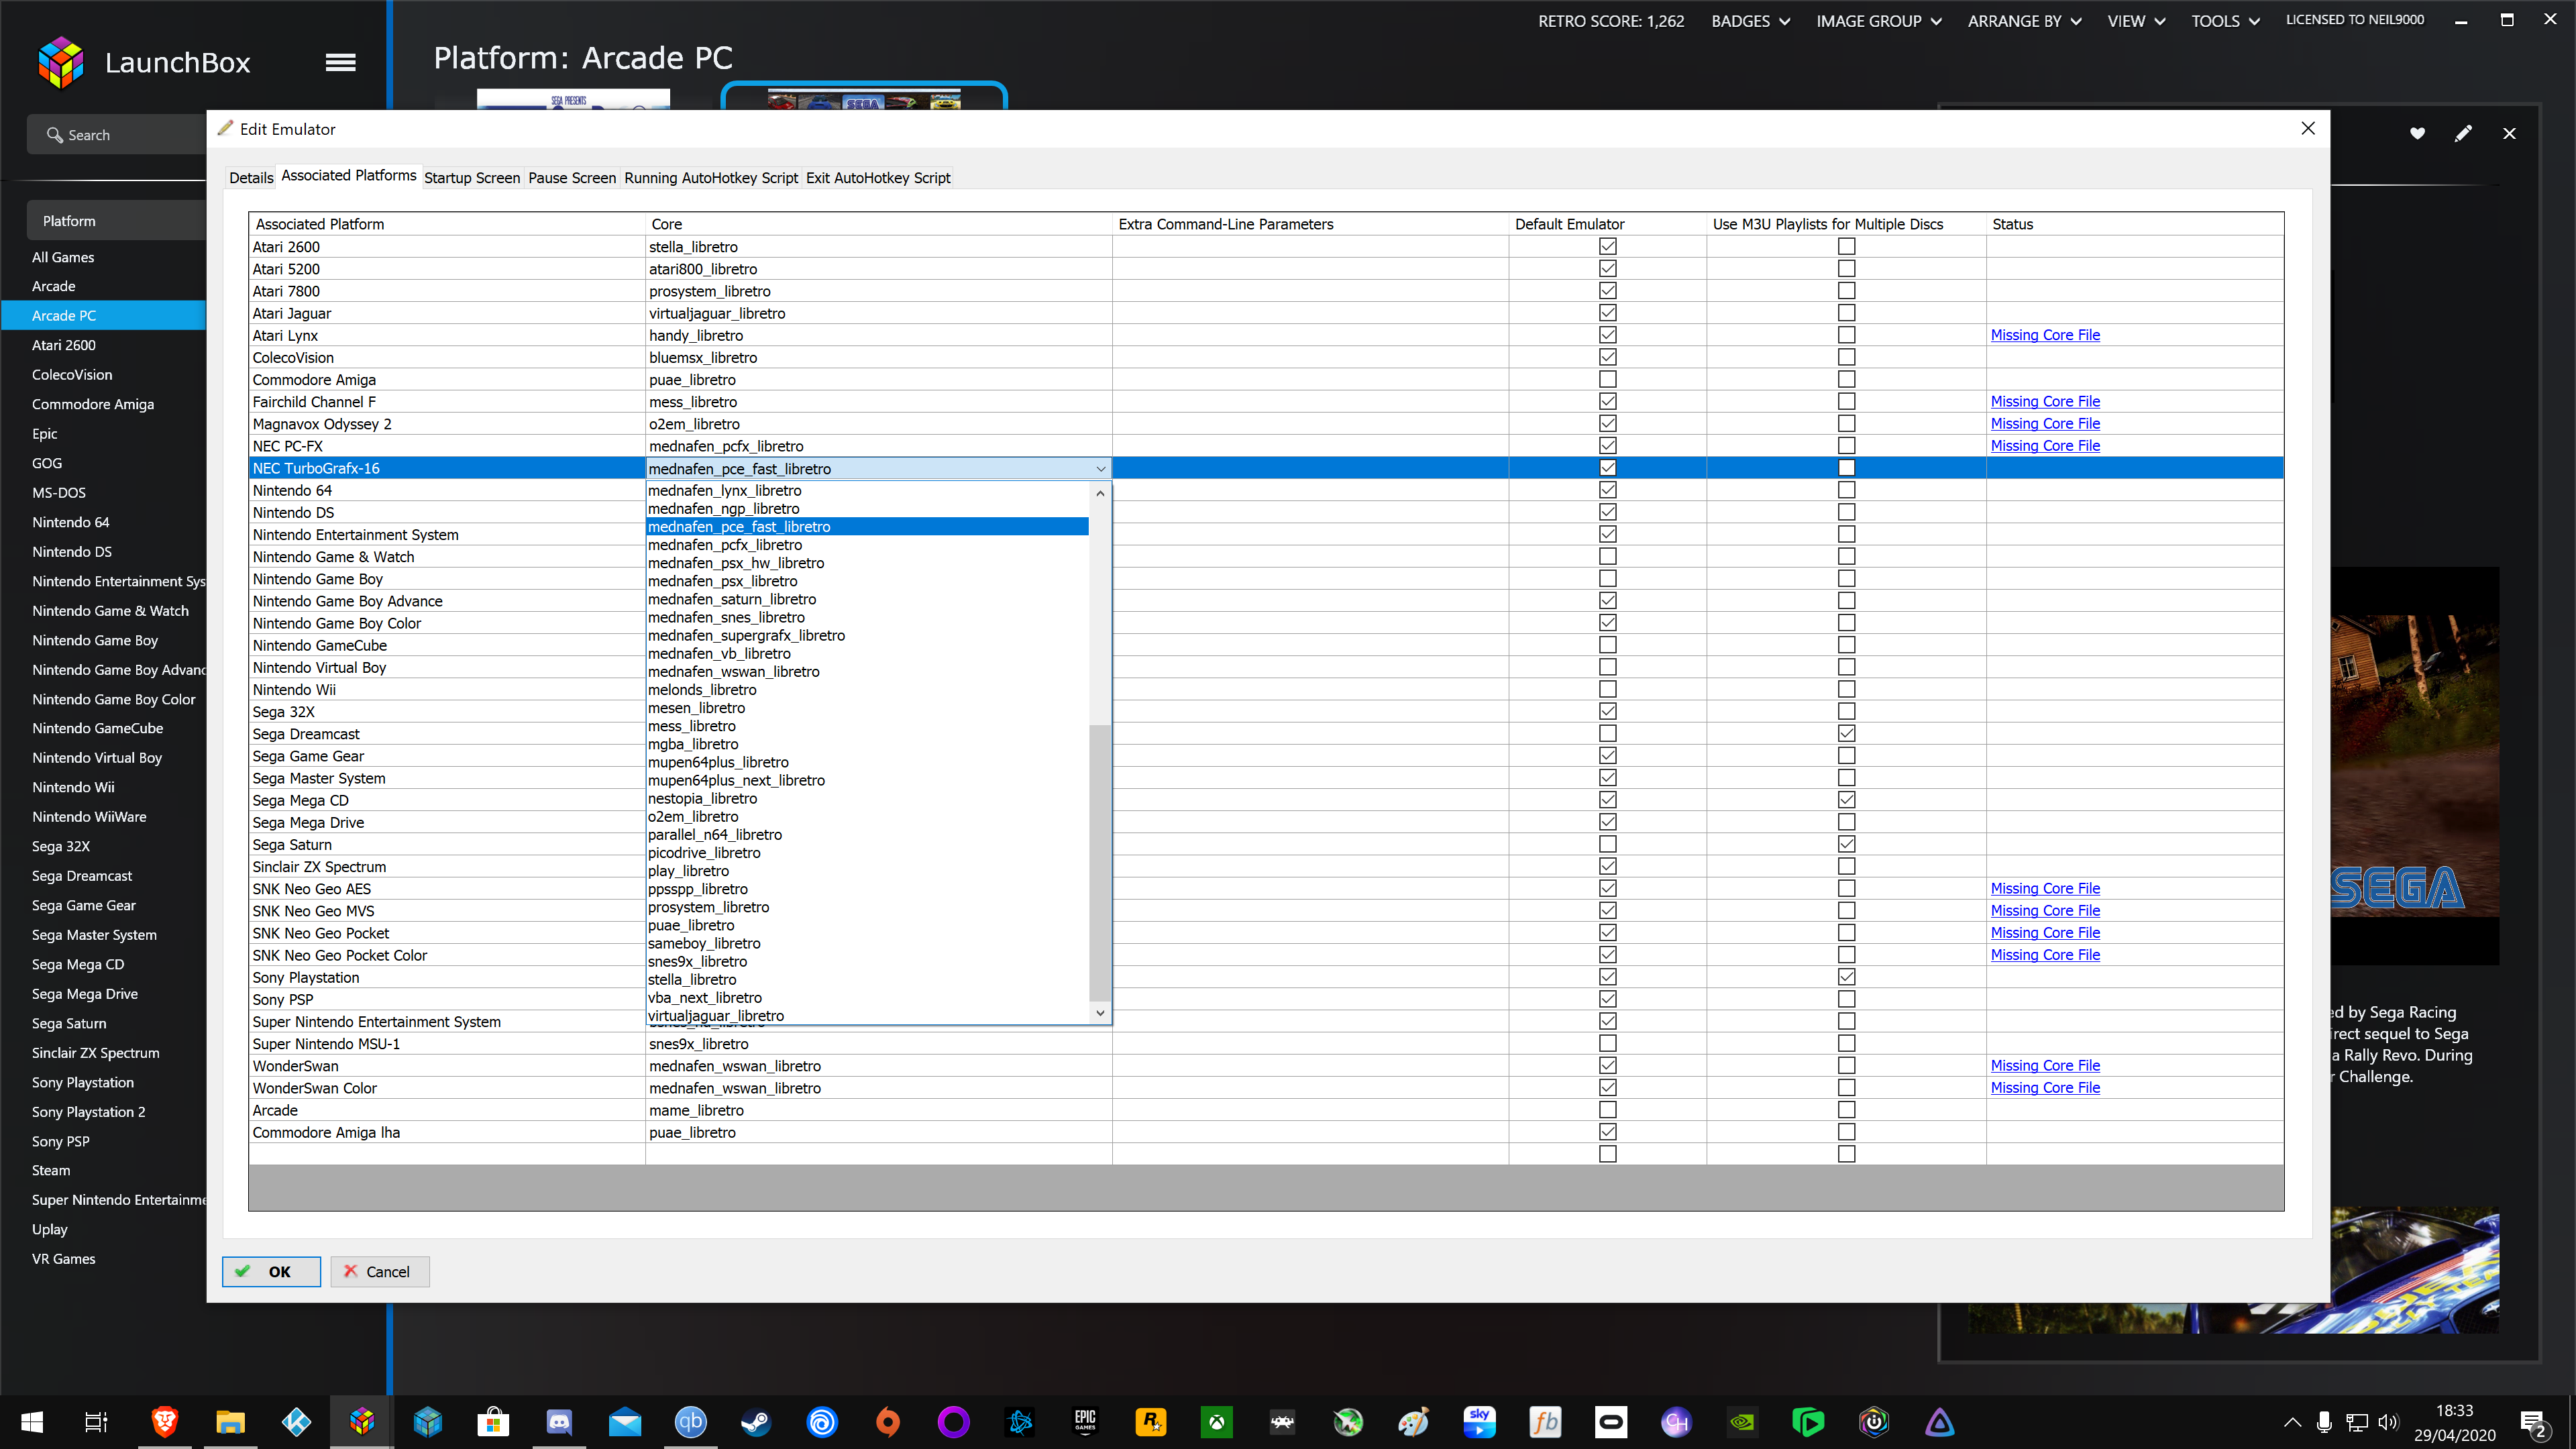The width and height of the screenshot is (2576, 1449).
Task: Enable M3U playlists for Atari Jaguar
Action: [x=1846, y=313]
